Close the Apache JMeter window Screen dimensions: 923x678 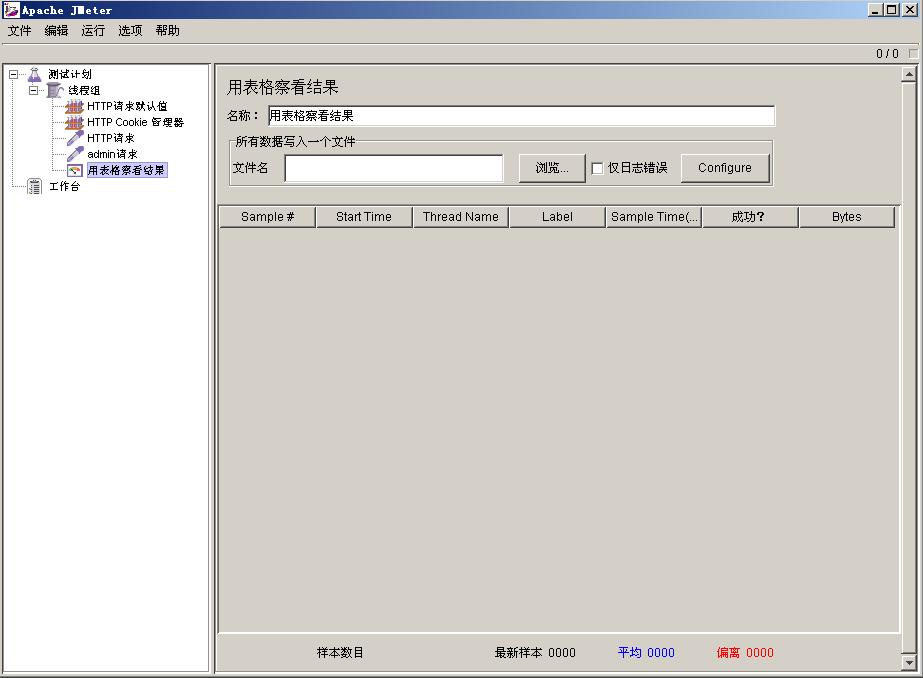click(909, 10)
